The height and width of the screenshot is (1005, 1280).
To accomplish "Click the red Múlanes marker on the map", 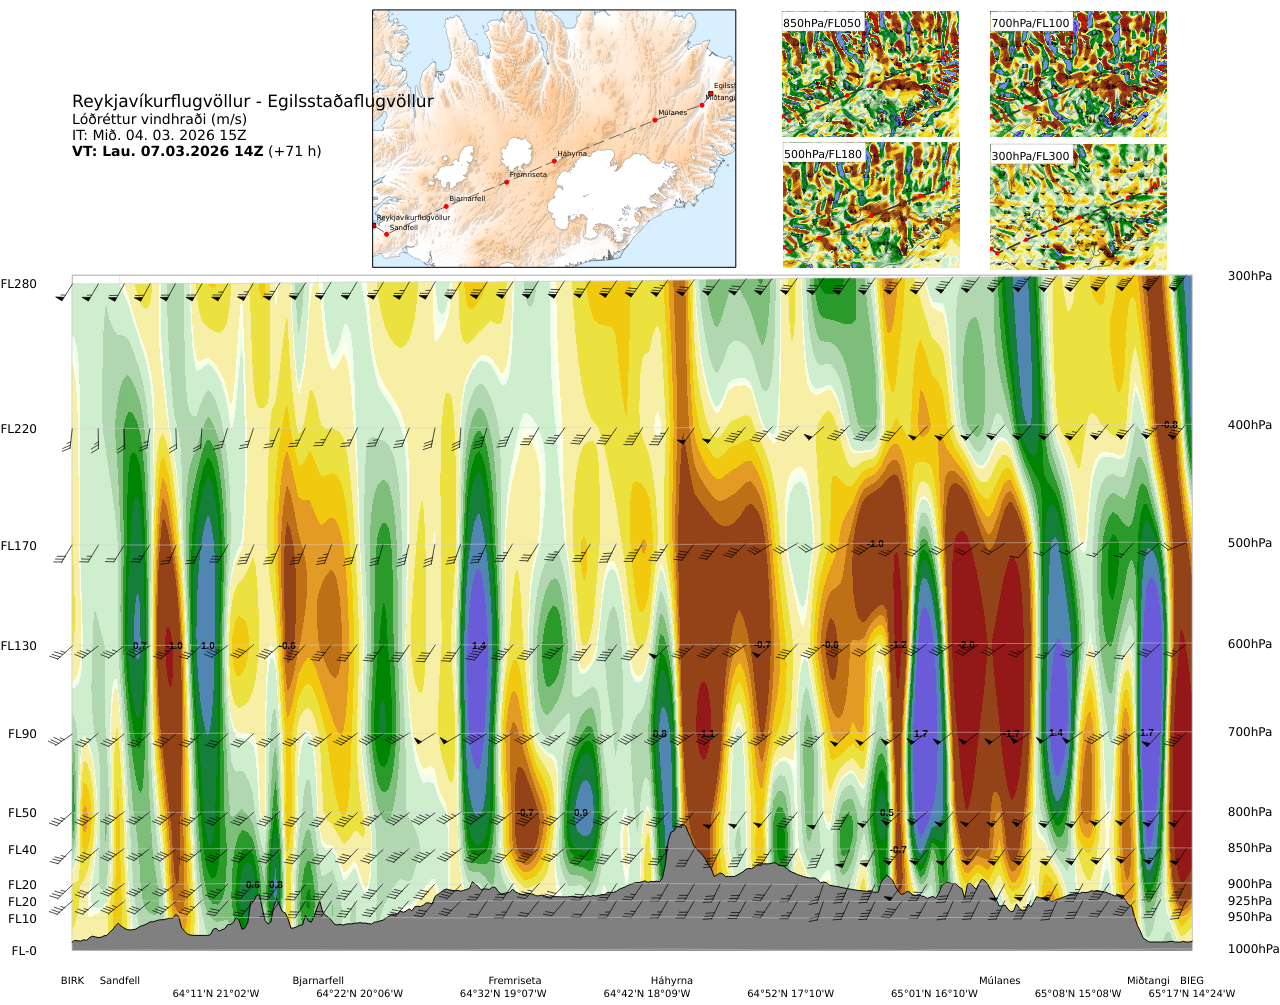I will [655, 120].
